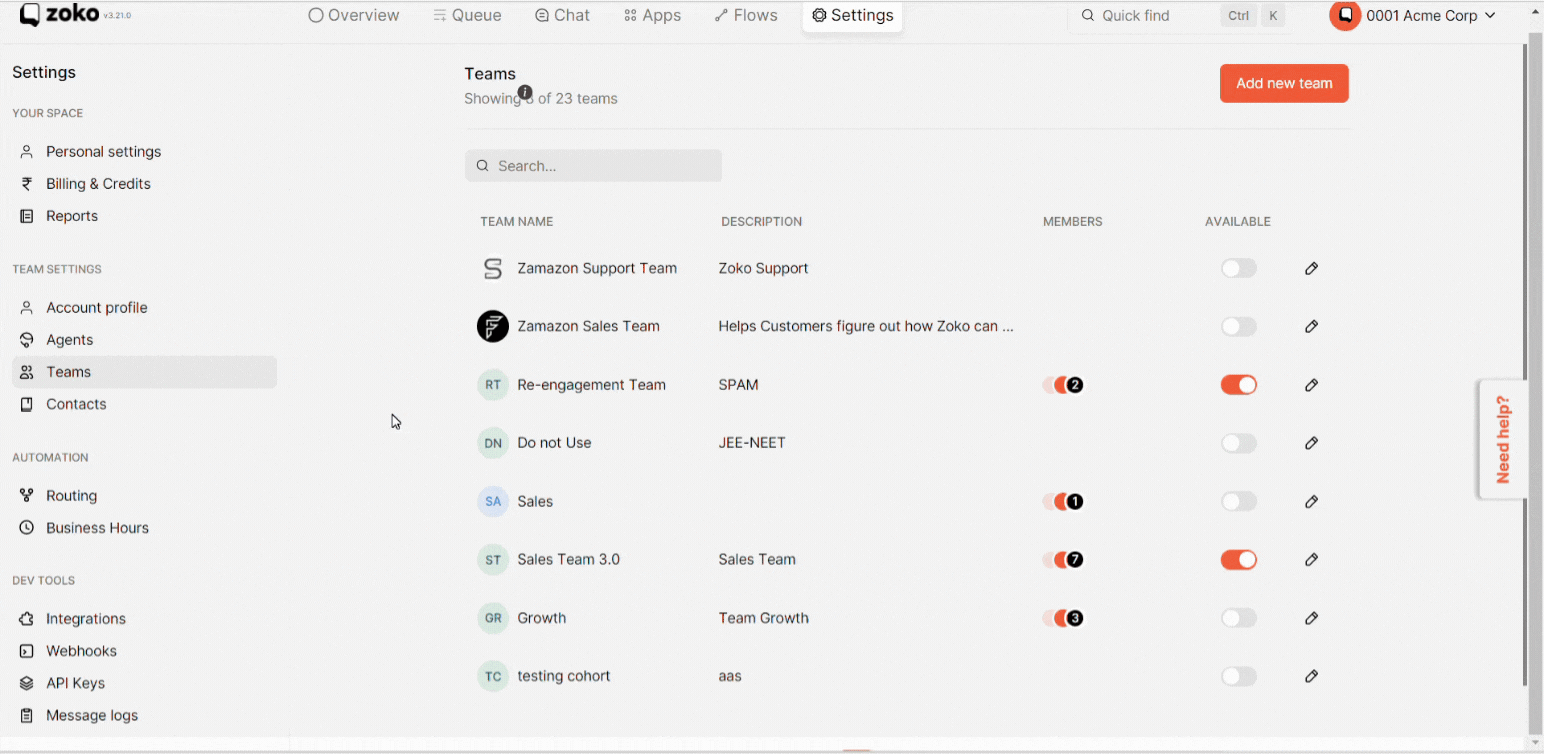
Task: Click the DN avatar badge
Action: [x=493, y=443]
